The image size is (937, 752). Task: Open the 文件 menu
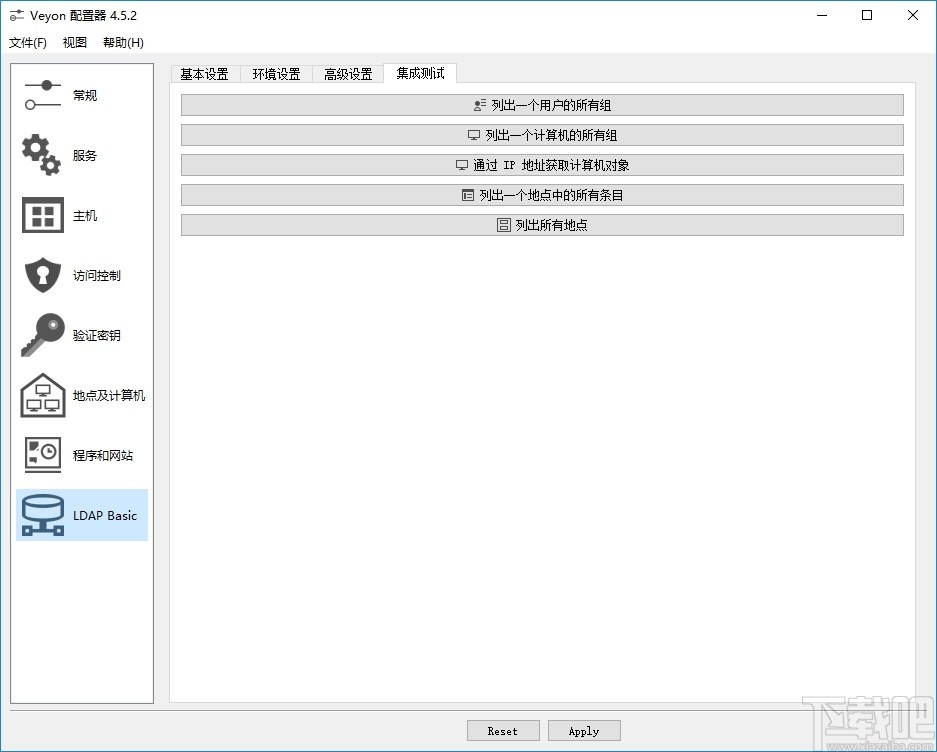click(x=27, y=42)
